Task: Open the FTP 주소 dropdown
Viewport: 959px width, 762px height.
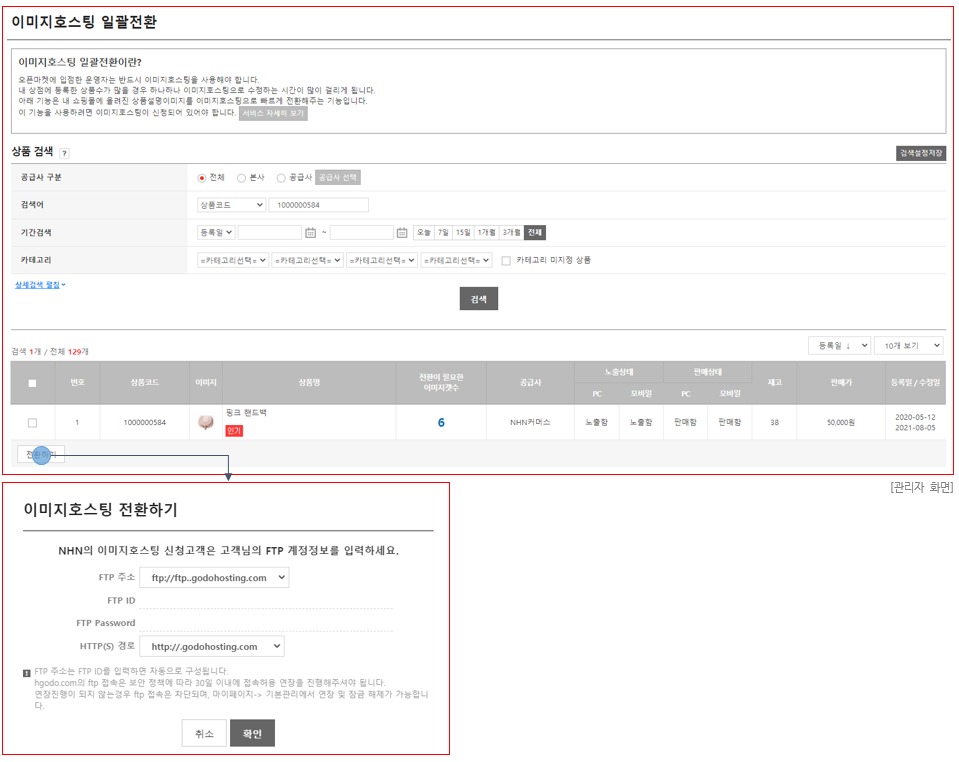Action: [214, 577]
